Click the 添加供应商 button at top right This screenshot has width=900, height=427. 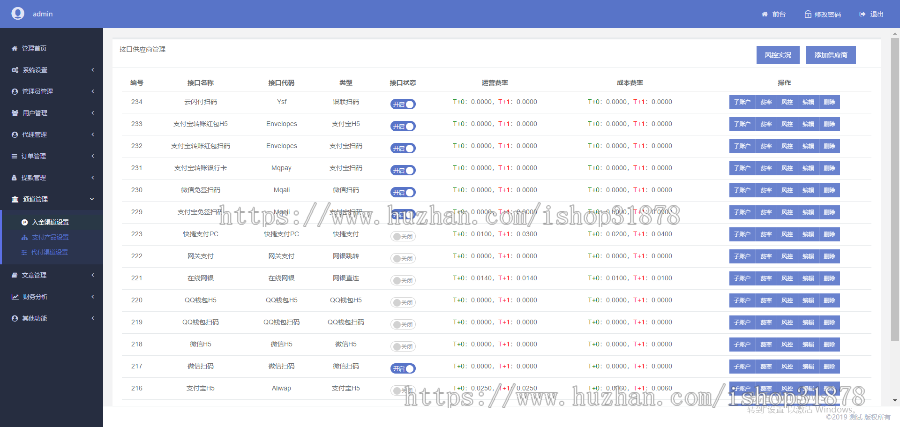(x=831, y=55)
